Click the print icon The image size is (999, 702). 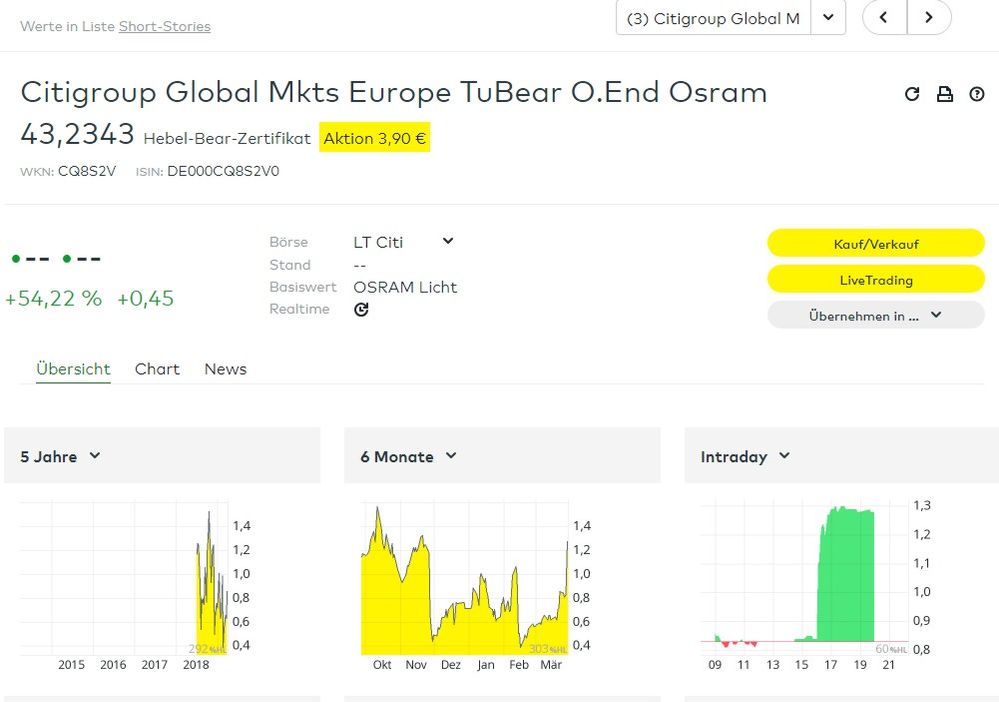(944, 94)
